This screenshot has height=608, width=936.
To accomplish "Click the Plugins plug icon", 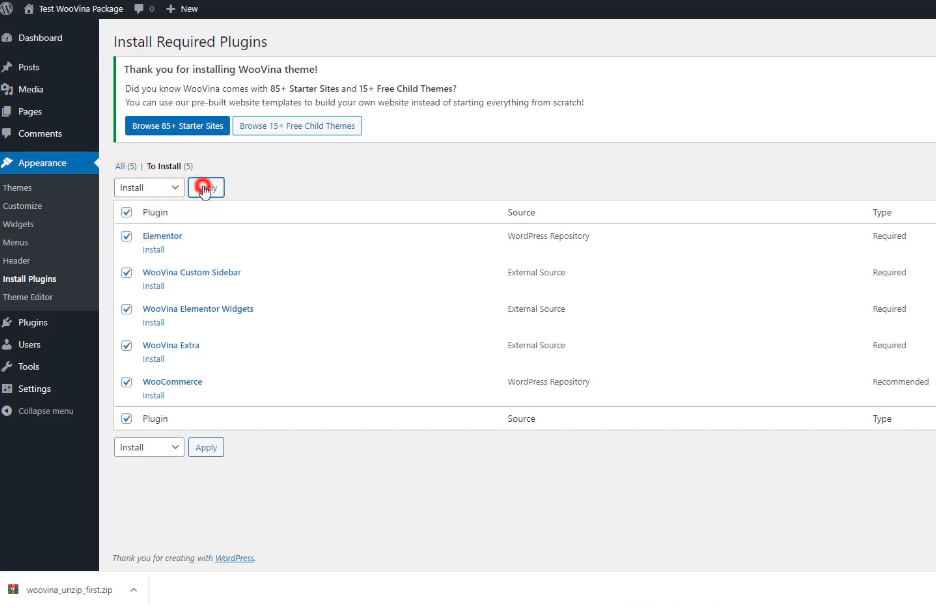I will coord(7,323).
